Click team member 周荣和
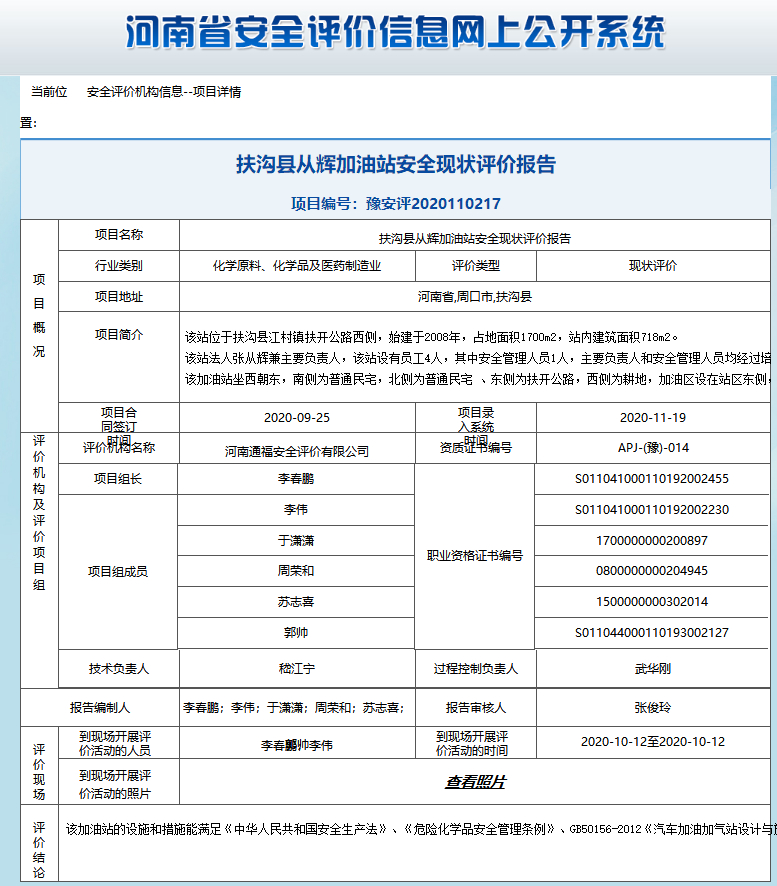The height and width of the screenshot is (886, 777). click(296, 571)
